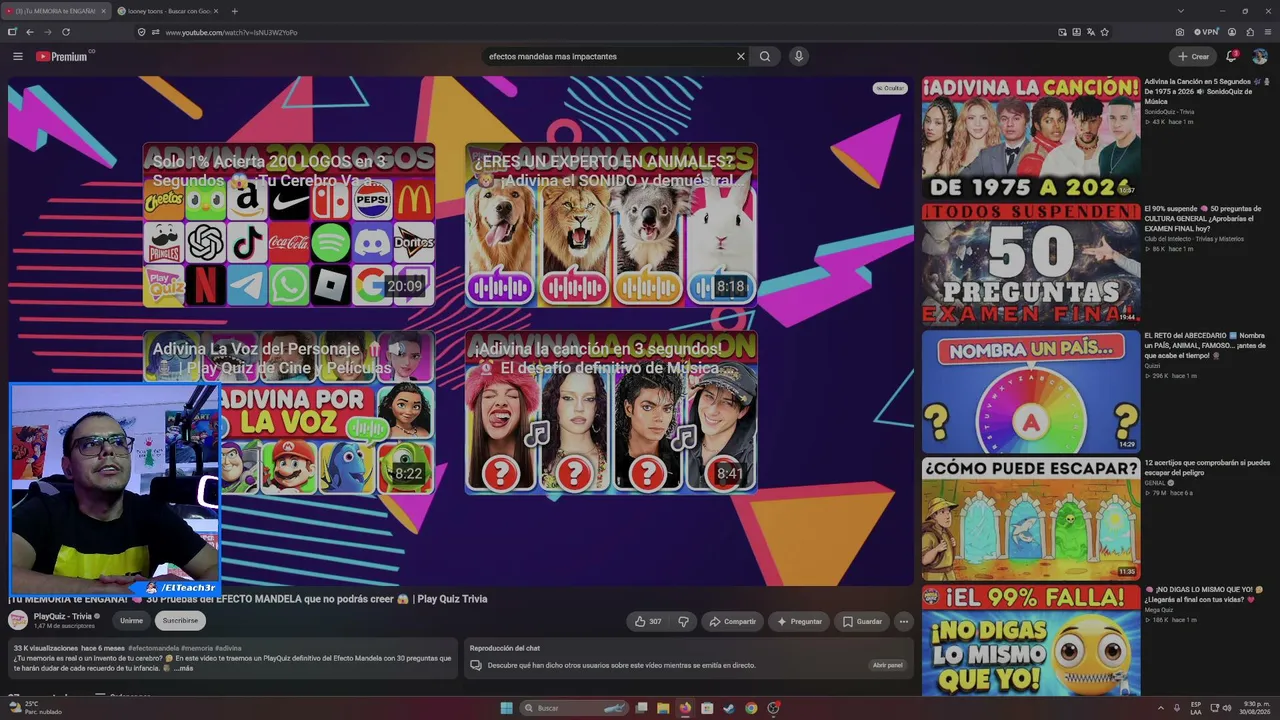Dislike the video with thumbs down
This screenshot has width=1280, height=720.
coord(684,621)
